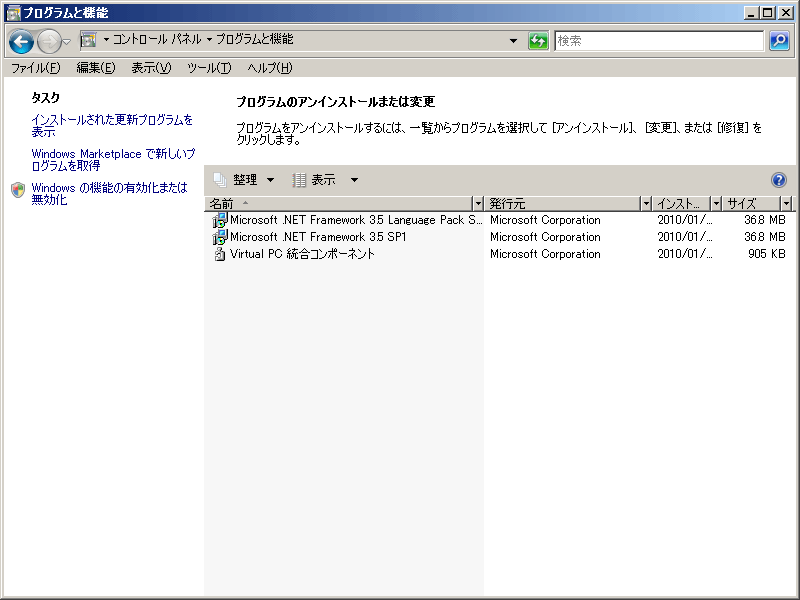Click the Virtual PC 統合コンポーネント installer icon
800x600 pixels.
tap(219, 254)
